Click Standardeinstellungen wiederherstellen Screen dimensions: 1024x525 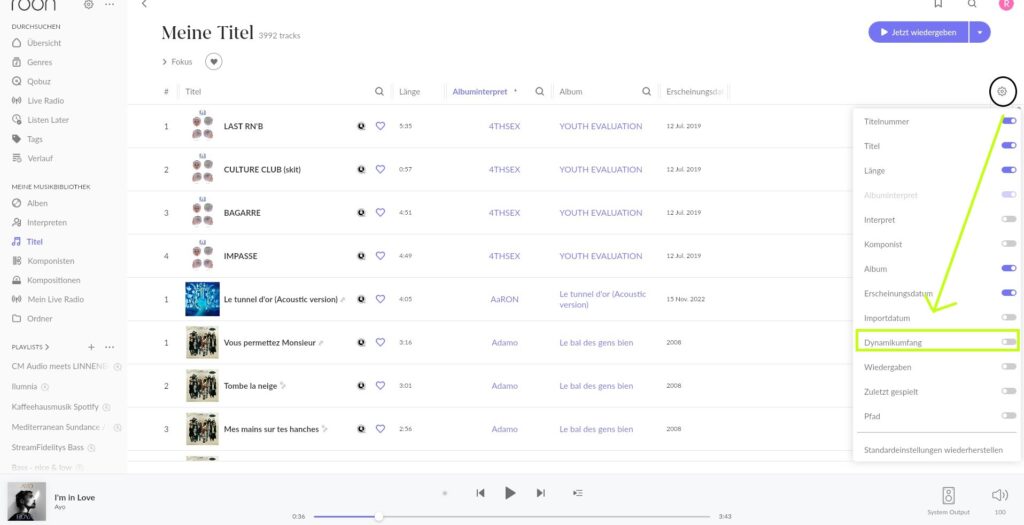tap(933, 450)
